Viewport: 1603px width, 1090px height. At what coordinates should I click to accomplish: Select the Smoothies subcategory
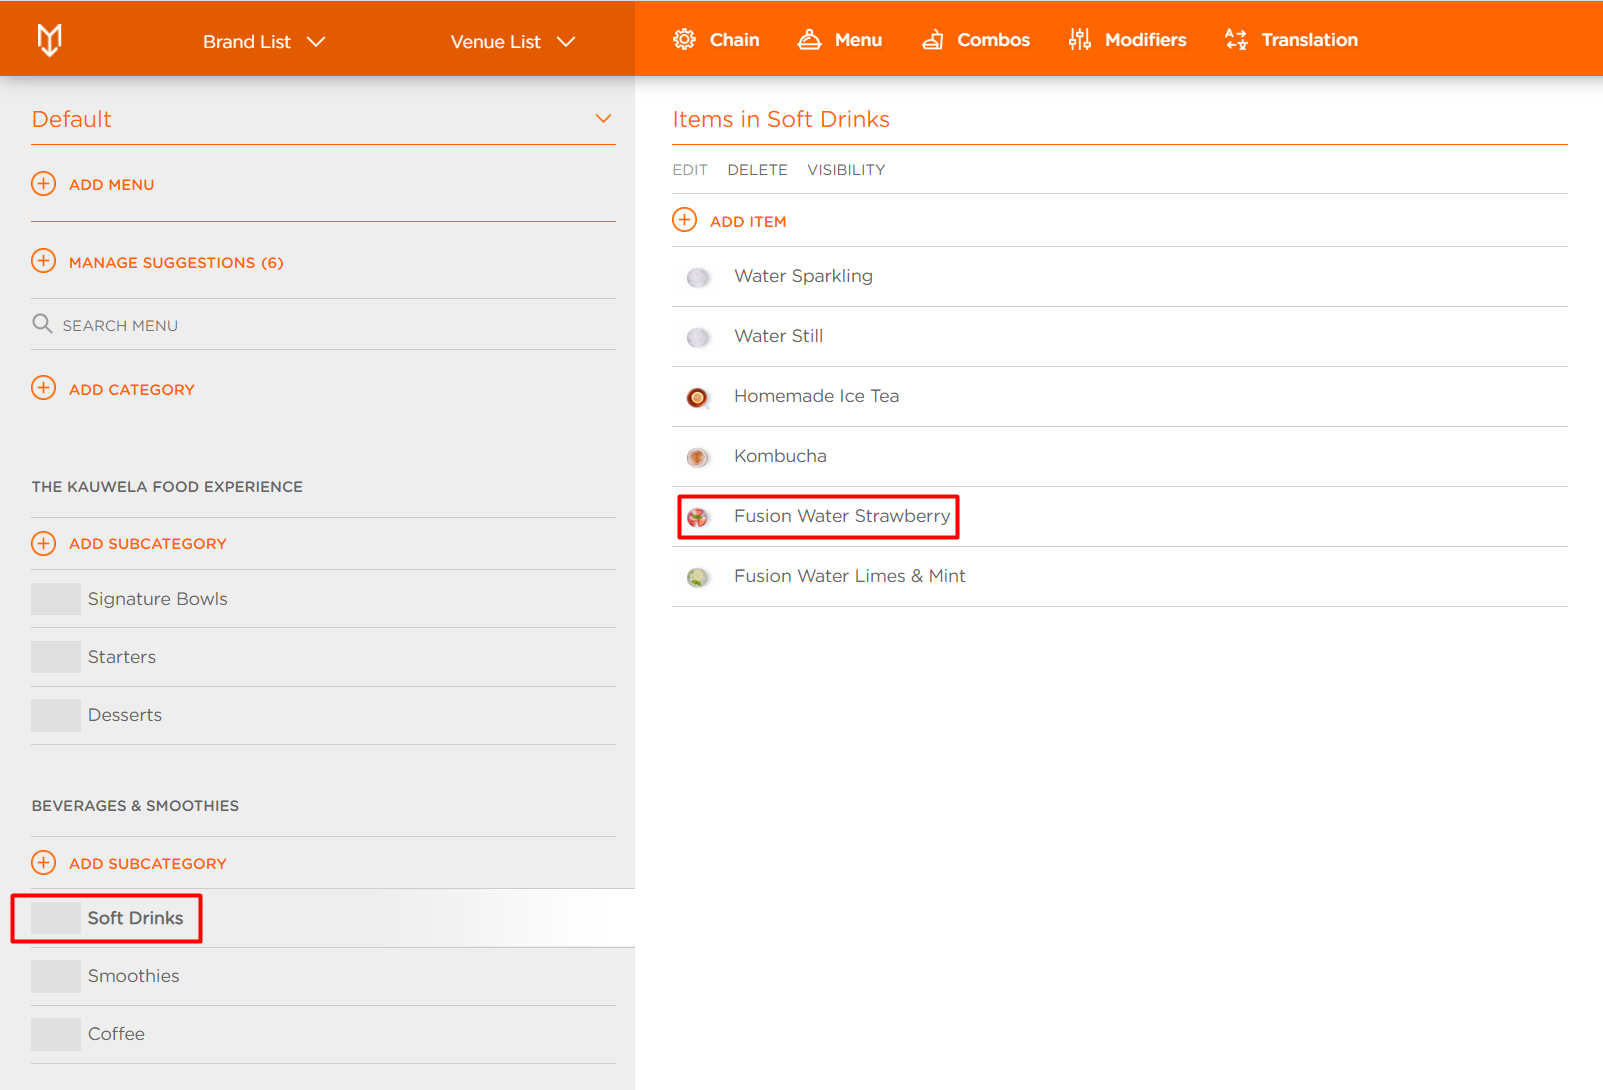coord(323,976)
